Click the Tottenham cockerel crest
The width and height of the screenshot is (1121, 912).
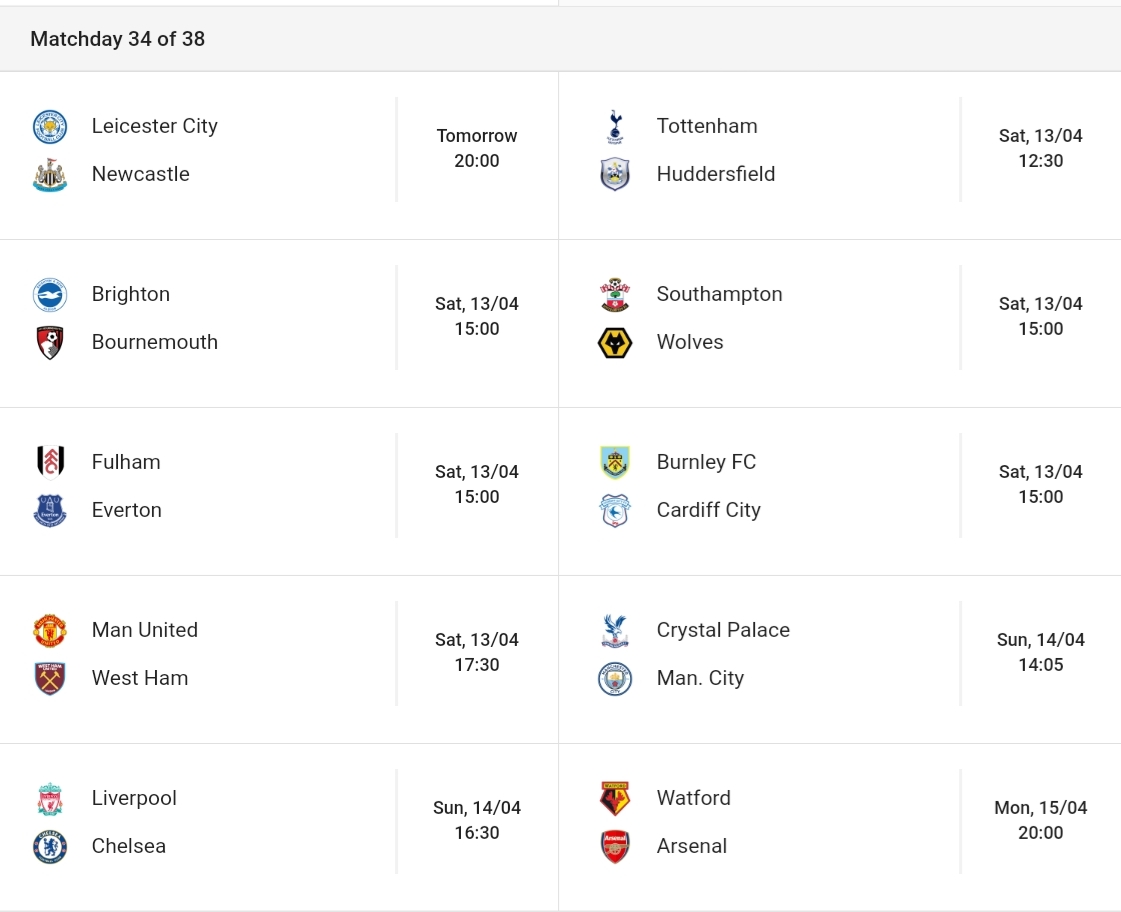(x=615, y=127)
